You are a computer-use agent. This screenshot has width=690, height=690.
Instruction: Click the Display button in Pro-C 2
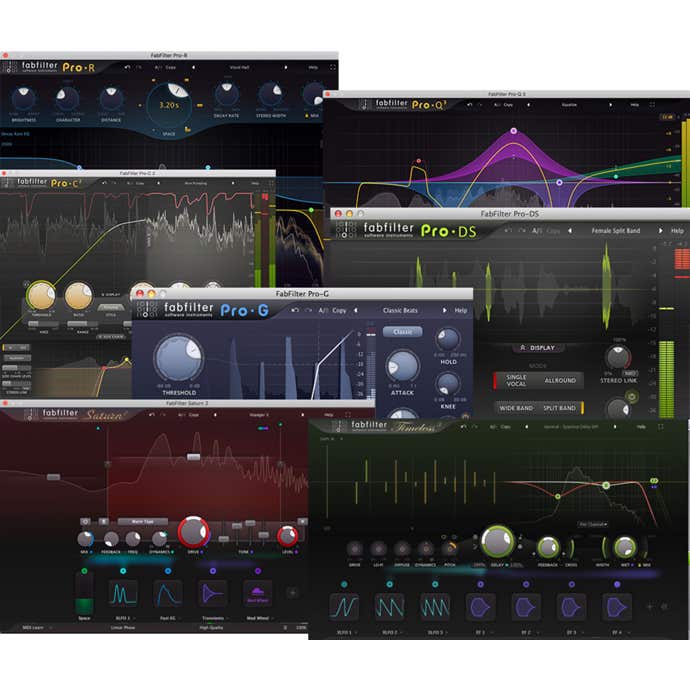[x=110, y=294]
